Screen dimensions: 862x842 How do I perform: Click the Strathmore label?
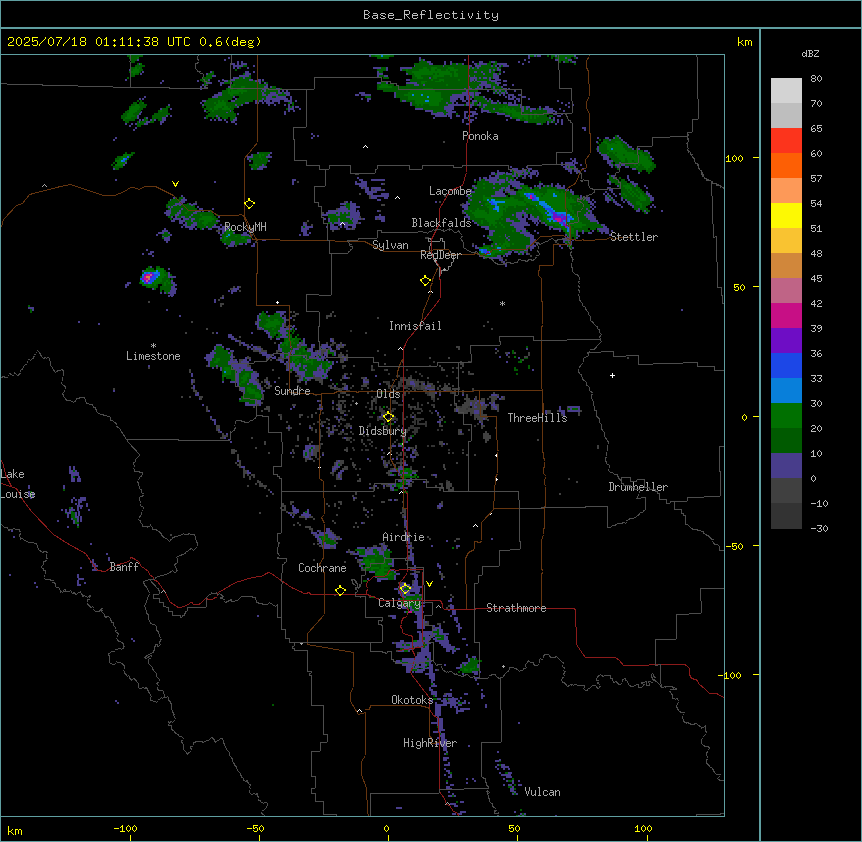tap(516, 608)
